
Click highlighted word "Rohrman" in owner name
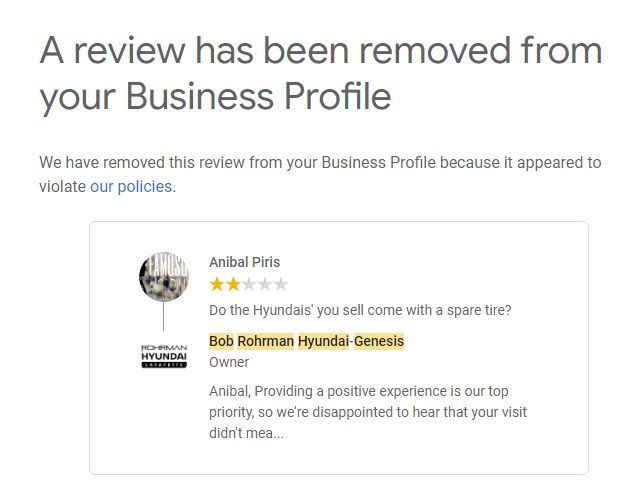(265, 341)
